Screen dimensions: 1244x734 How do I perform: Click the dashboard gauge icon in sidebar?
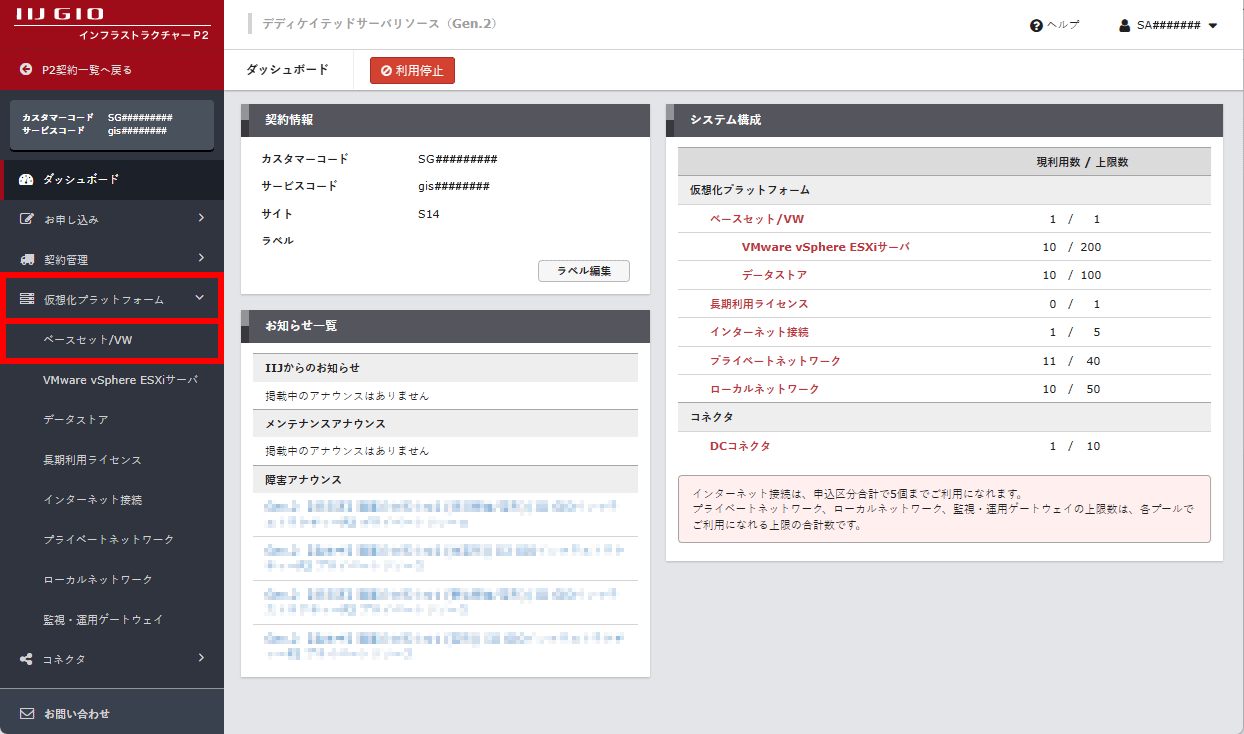(x=27, y=180)
